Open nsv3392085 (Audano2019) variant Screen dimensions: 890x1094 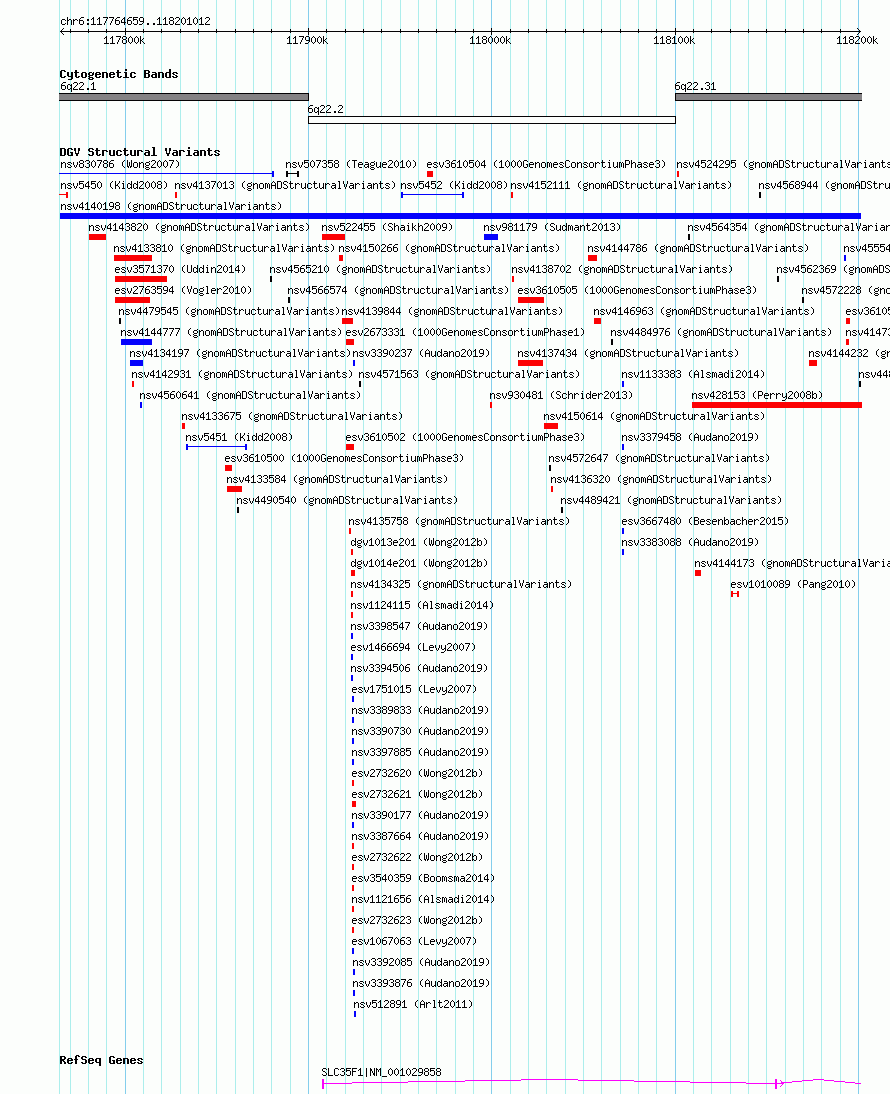(421, 962)
